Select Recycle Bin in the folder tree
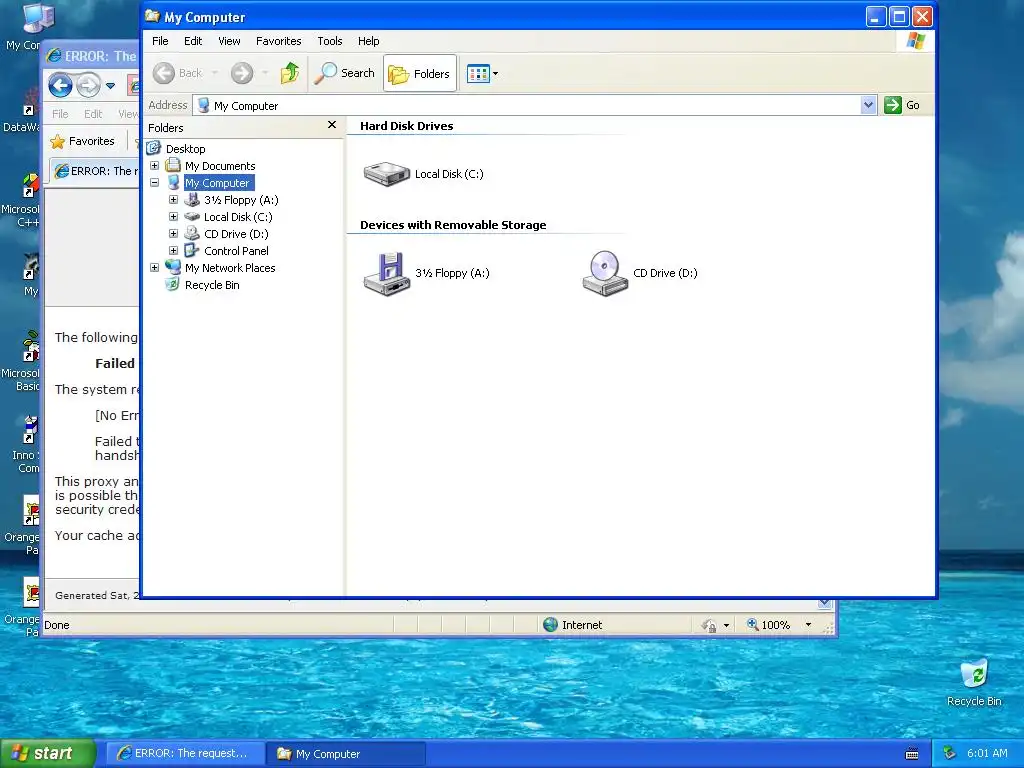Screen dimensions: 1024x768 (212, 285)
